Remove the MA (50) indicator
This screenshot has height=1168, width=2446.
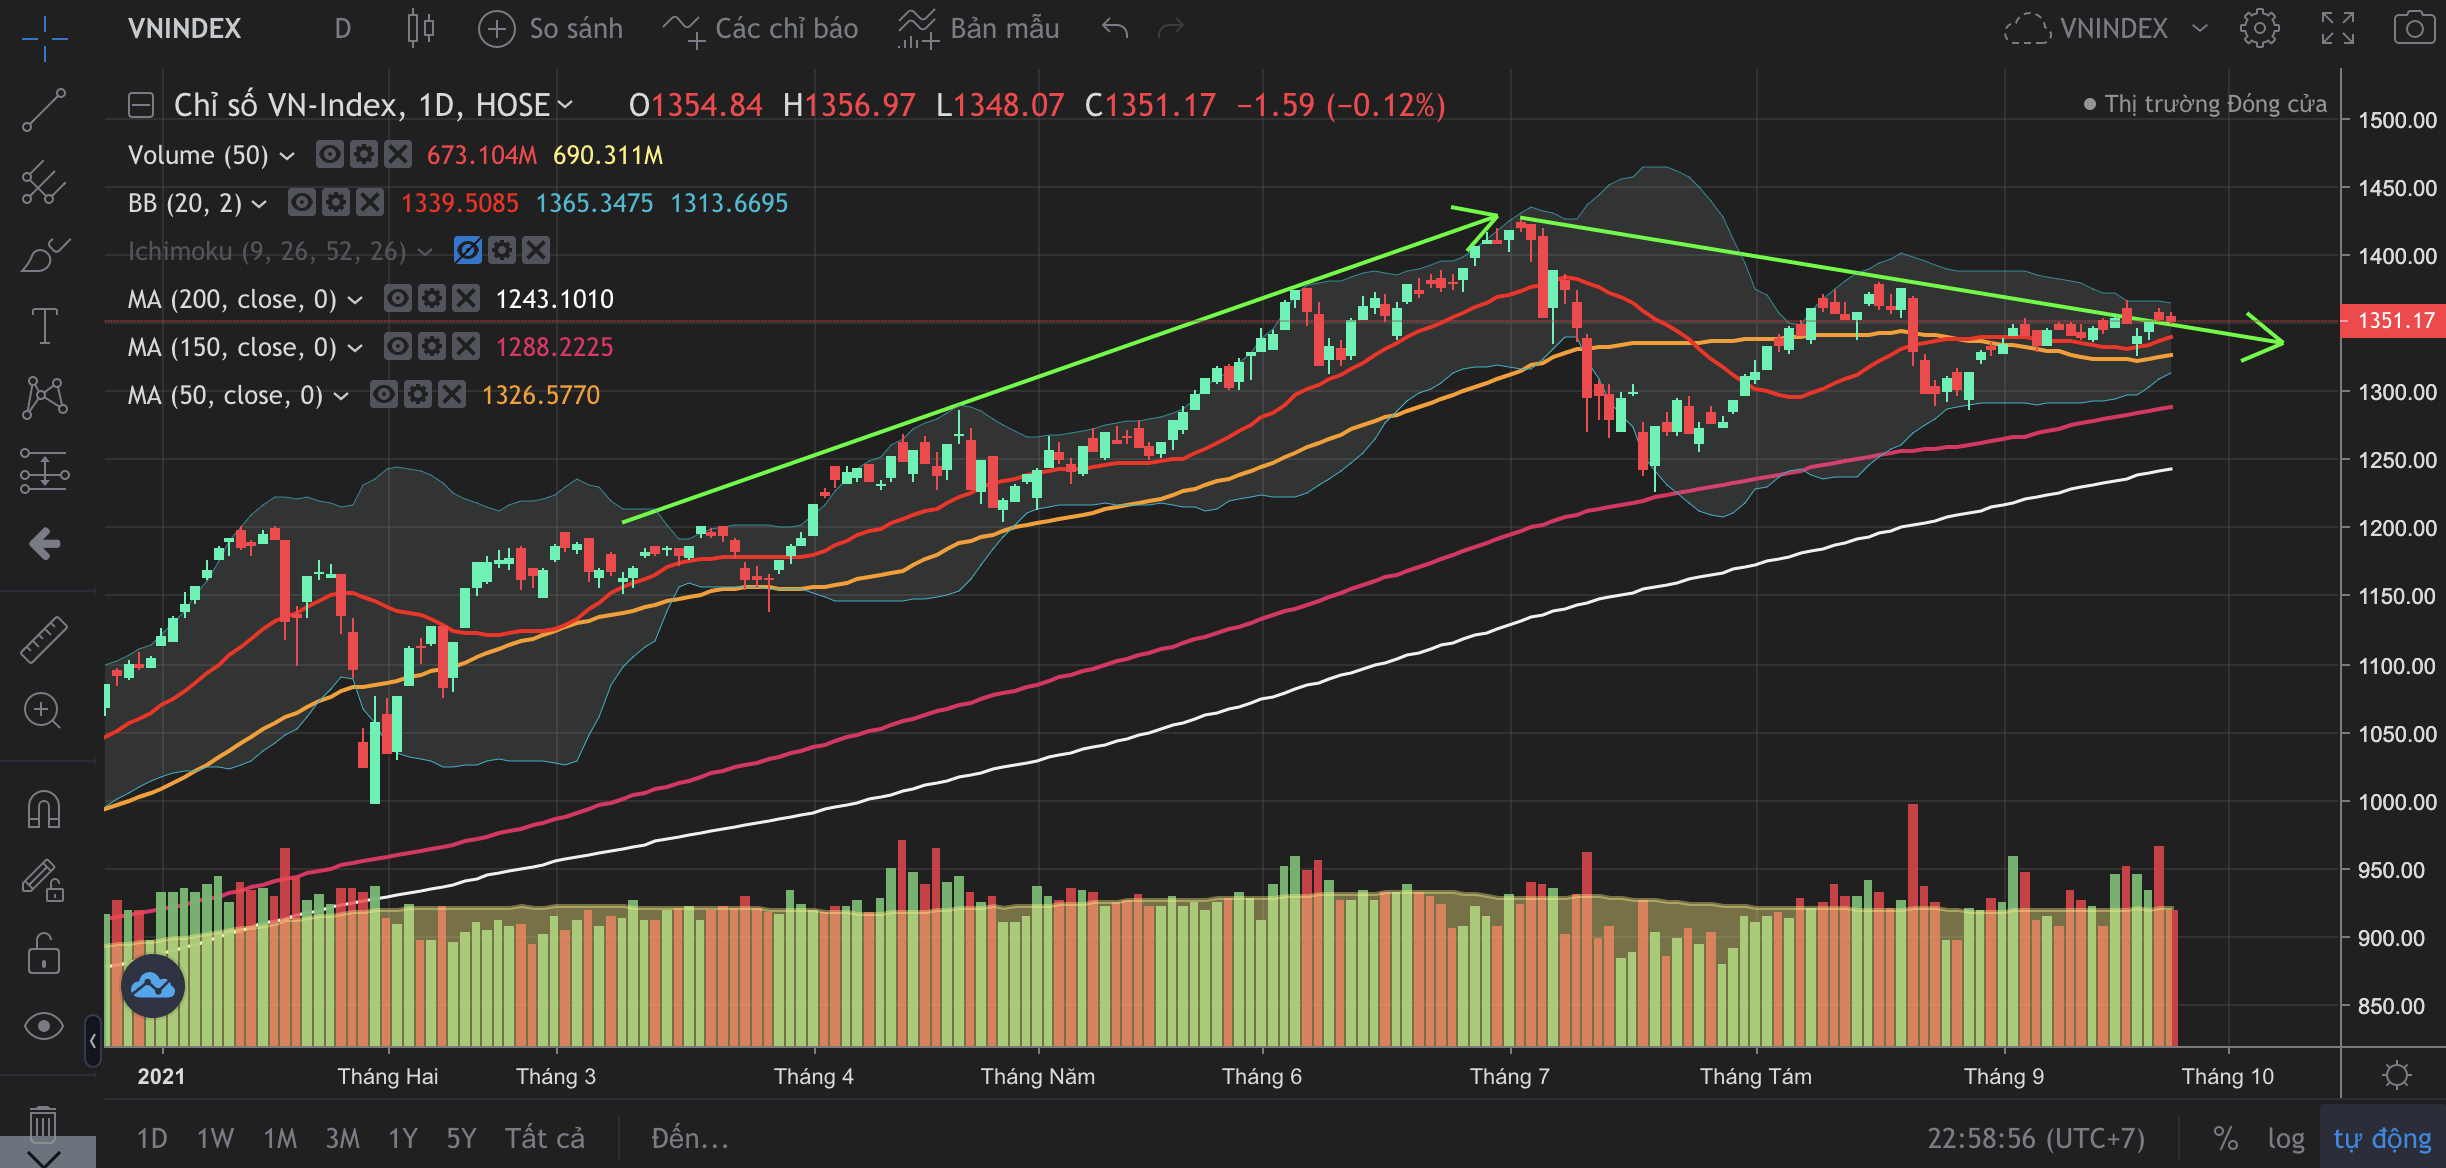pyautogui.click(x=453, y=395)
